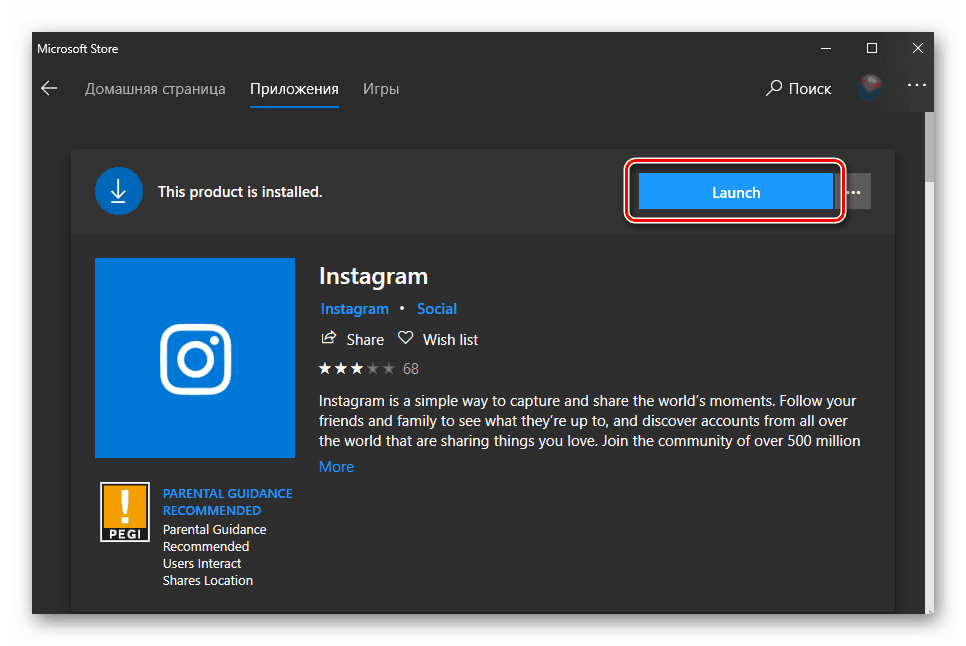966x646 pixels.
Task: Click the star rating row
Action: [357, 369]
